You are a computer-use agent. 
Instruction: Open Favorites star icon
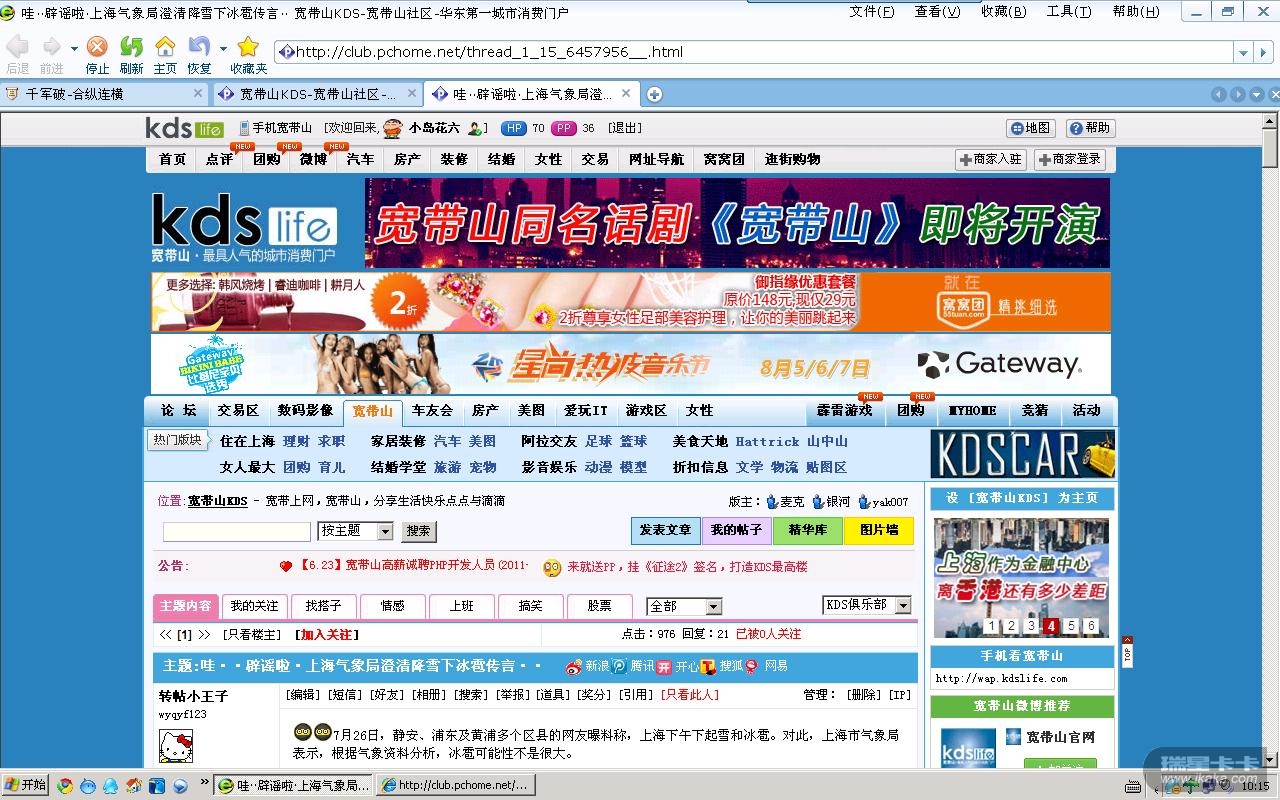coord(248,47)
